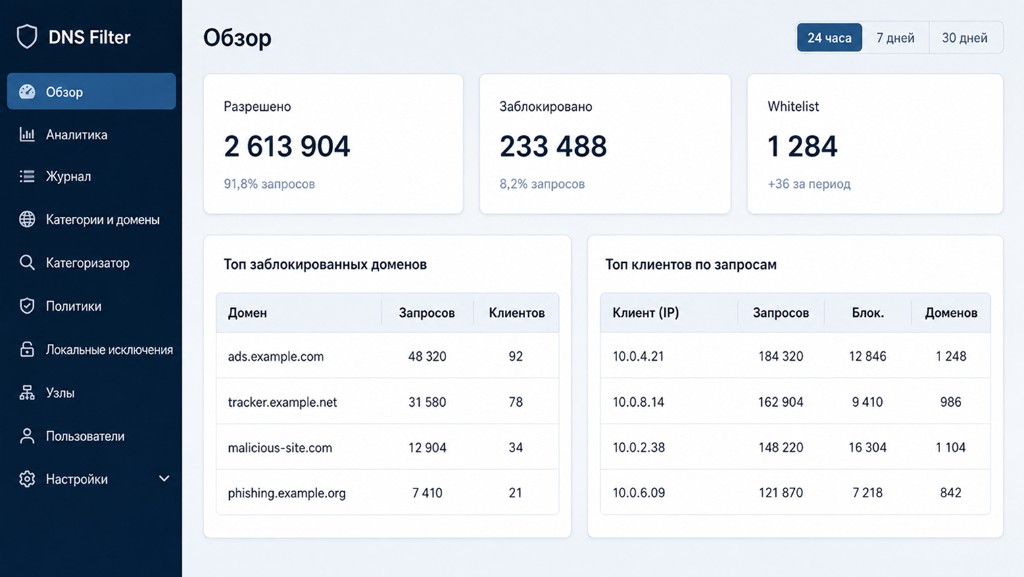Image resolution: width=1024 pixels, height=577 pixels.
Task: Open the globe icon for Категории и домены
Action: pyautogui.click(x=27, y=219)
